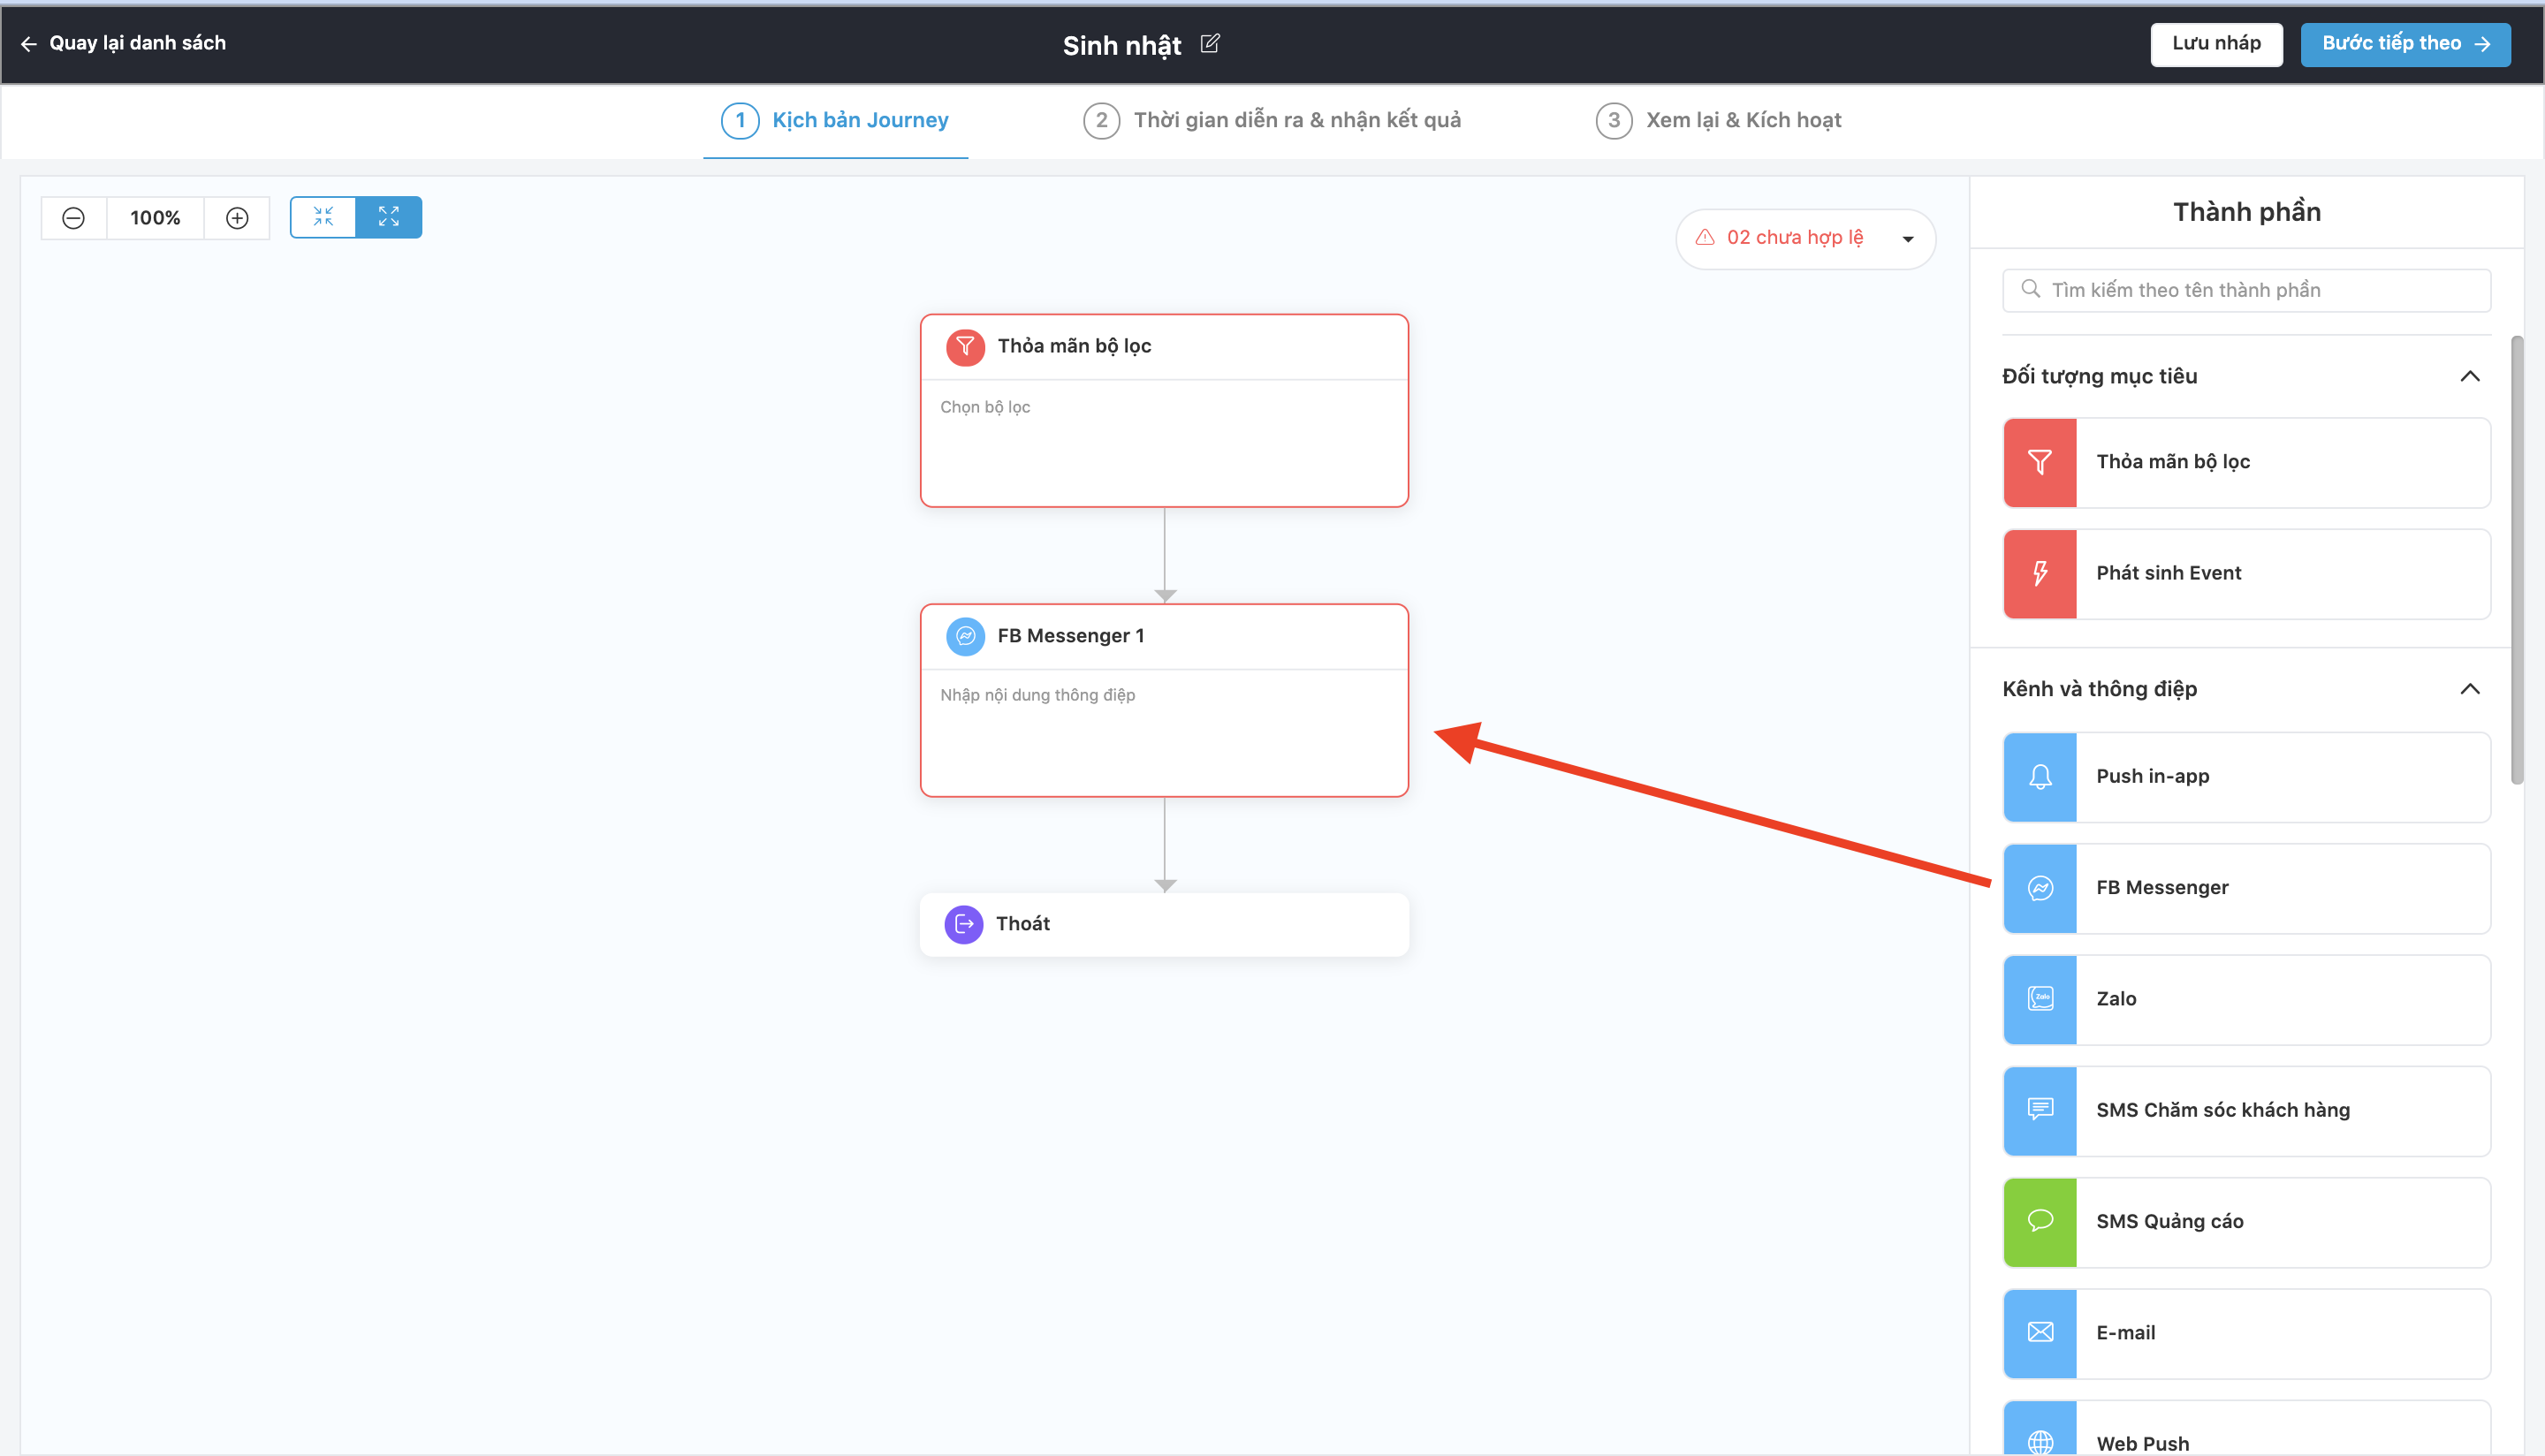
Task: Click the Lưu nháp button
Action: [2216, 44]
